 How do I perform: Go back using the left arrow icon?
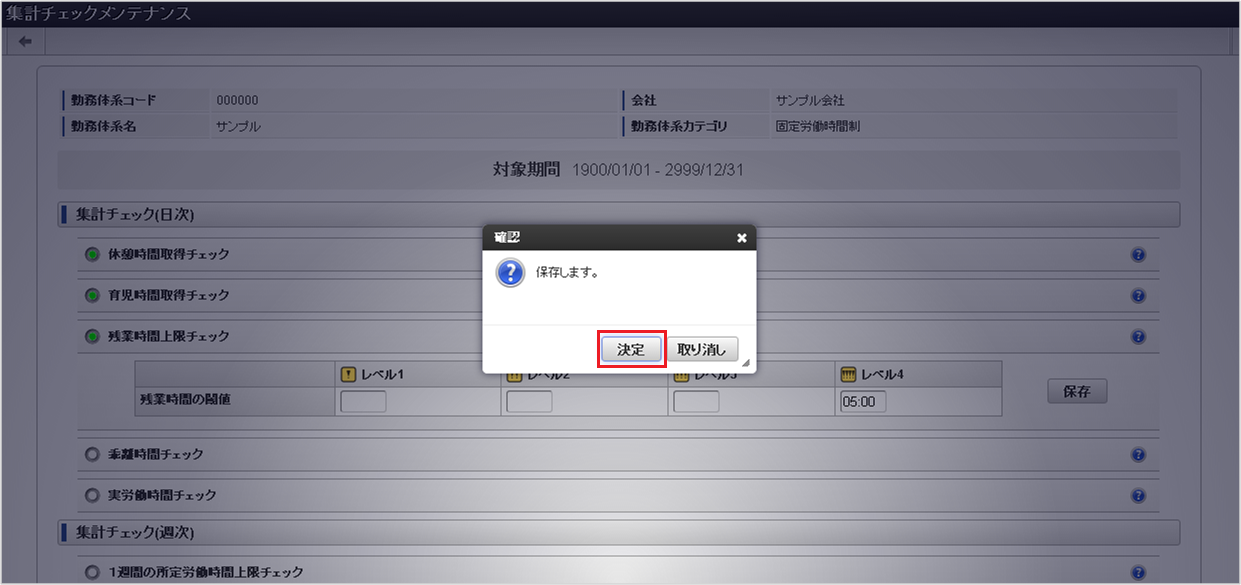point(25,41)
